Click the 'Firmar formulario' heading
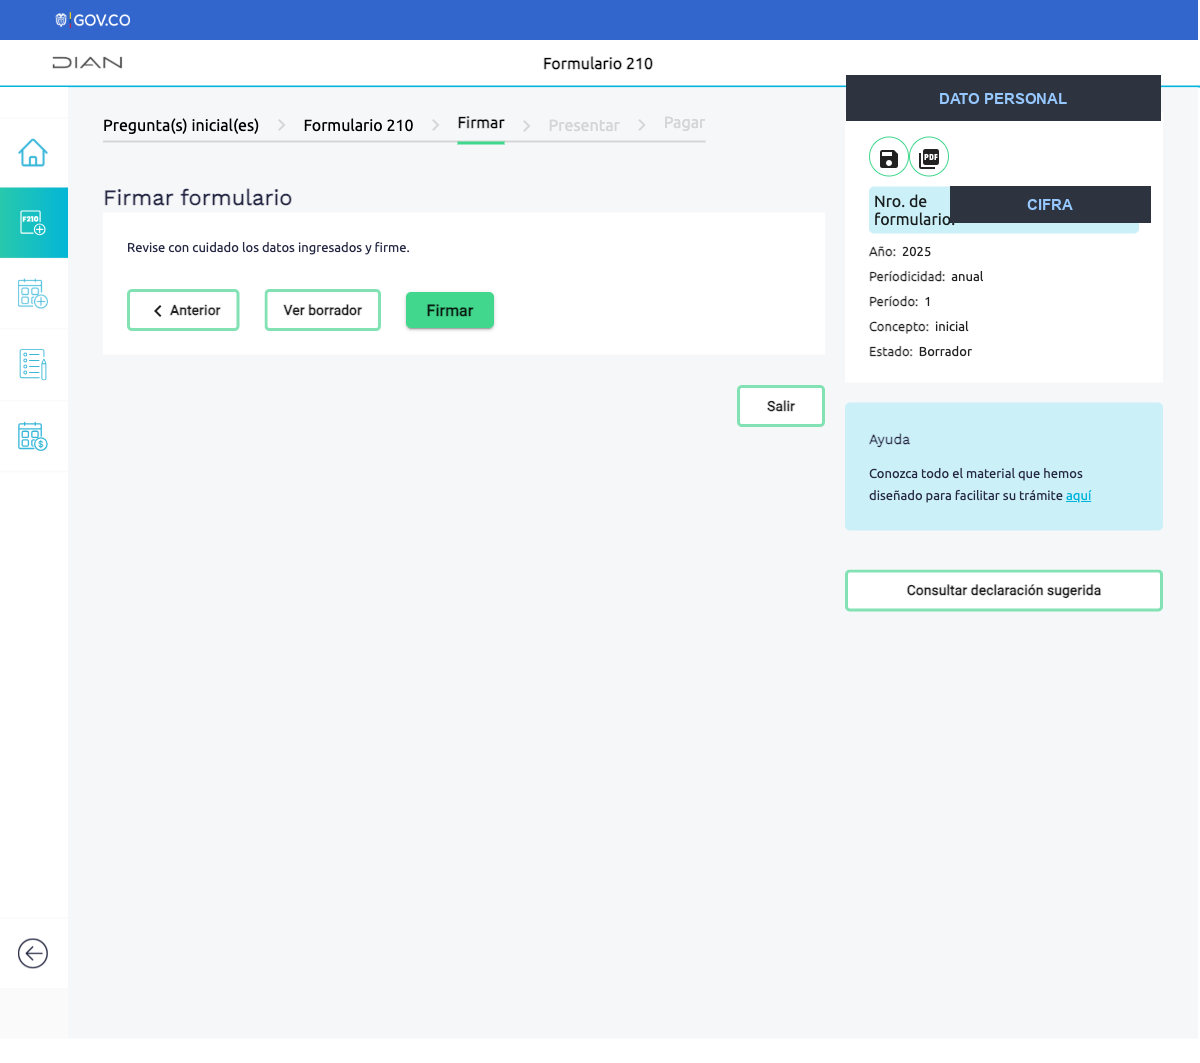This screenshot has height=1063, width=1200. coord(198,198)
